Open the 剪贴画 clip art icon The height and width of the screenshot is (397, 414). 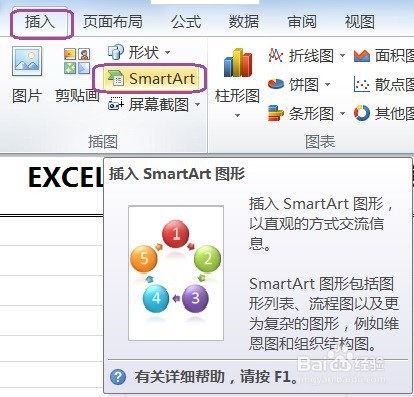coord(77,61)
